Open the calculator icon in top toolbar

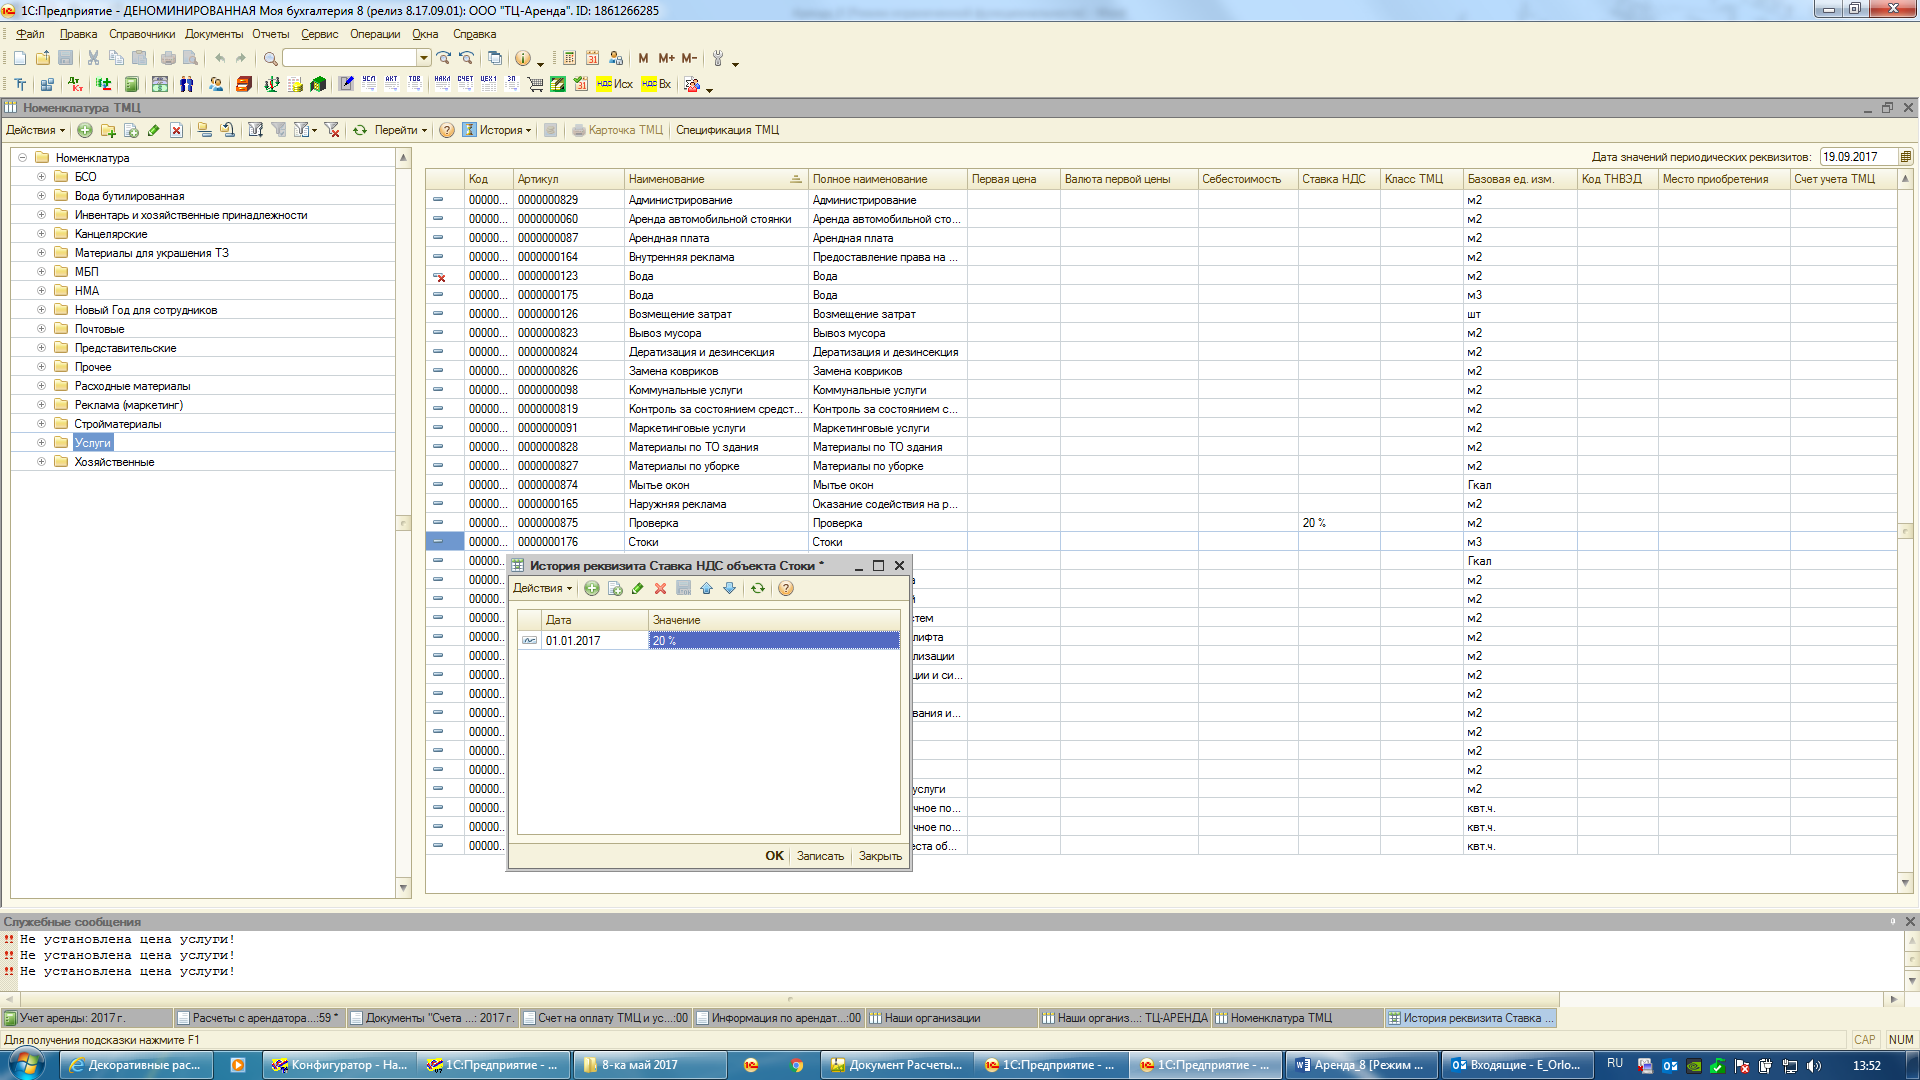[569, 59]
